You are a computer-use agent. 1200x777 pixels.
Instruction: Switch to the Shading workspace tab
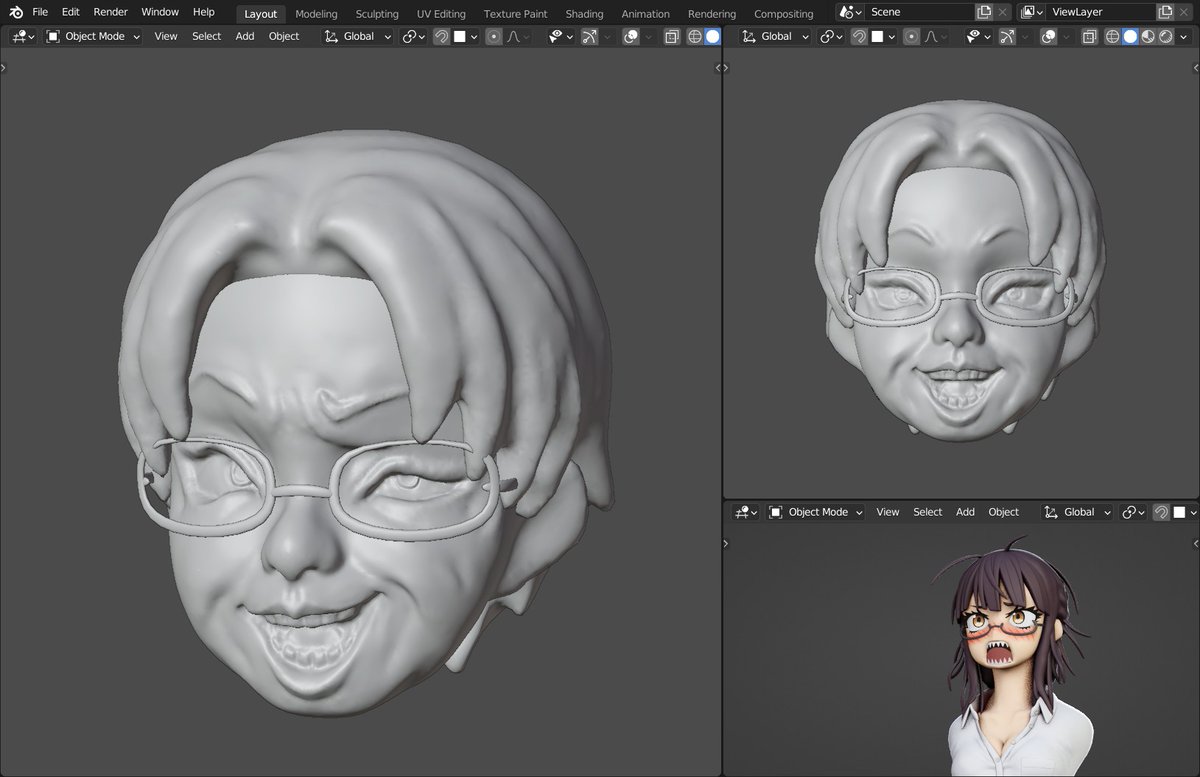[584, 14]
